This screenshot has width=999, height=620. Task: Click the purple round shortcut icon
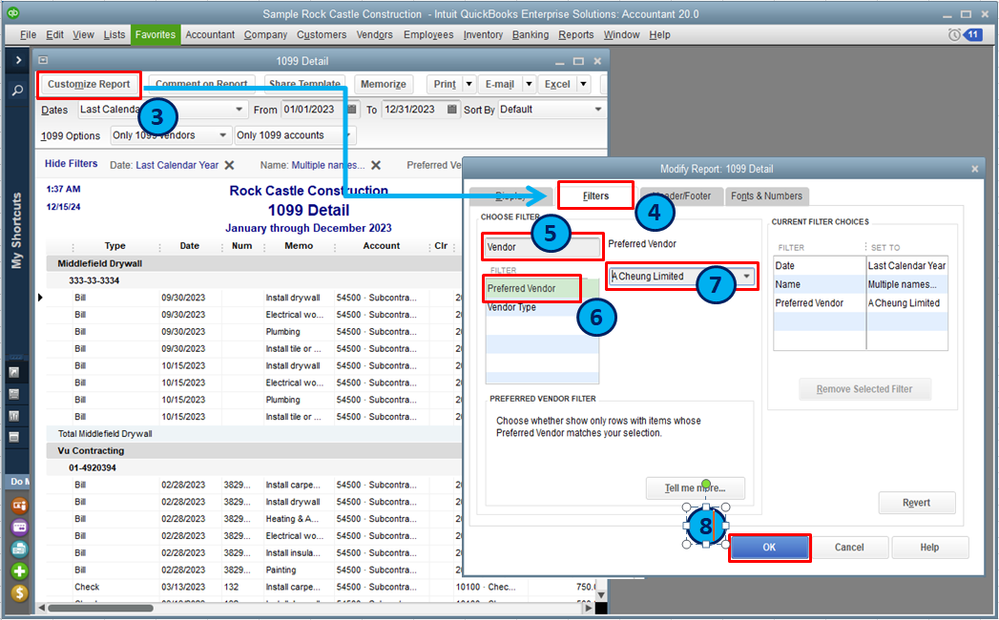(19, 527)
